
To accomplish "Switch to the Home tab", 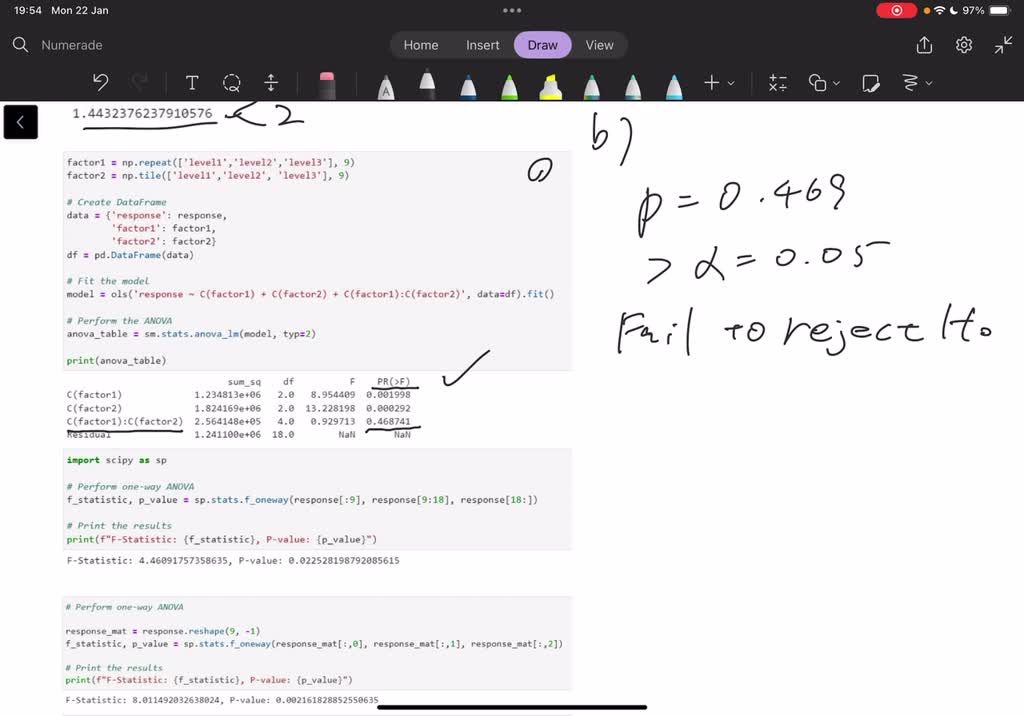I will pyautogui.click(x=420, y=45).
